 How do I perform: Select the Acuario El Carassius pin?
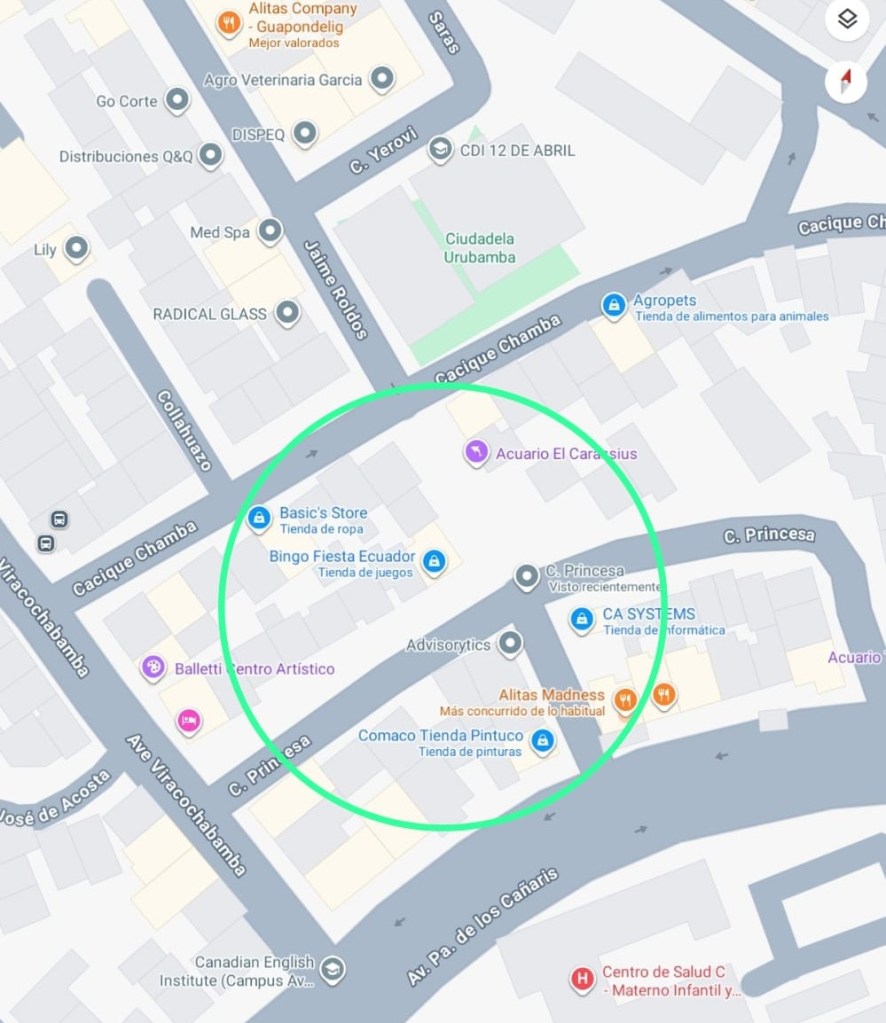coord(476,453)
